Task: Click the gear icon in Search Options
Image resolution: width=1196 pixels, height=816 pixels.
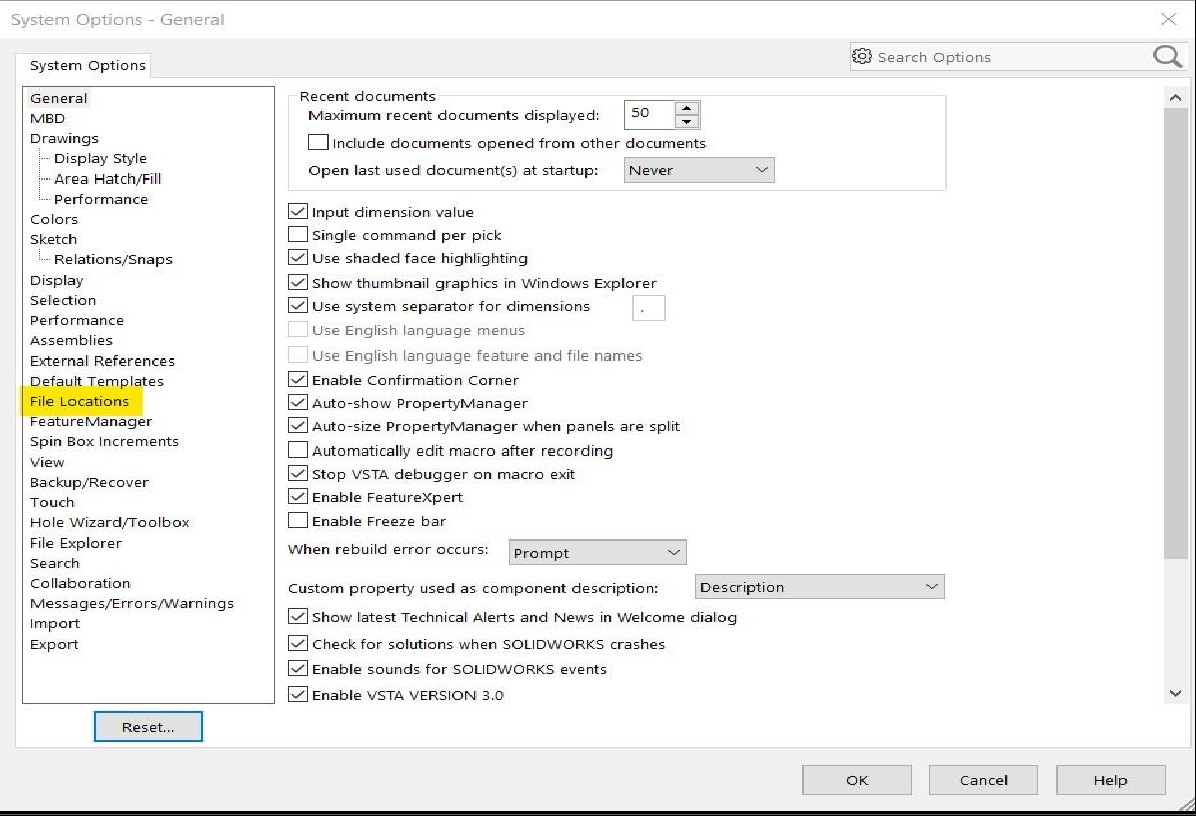Action: [862, 56]
